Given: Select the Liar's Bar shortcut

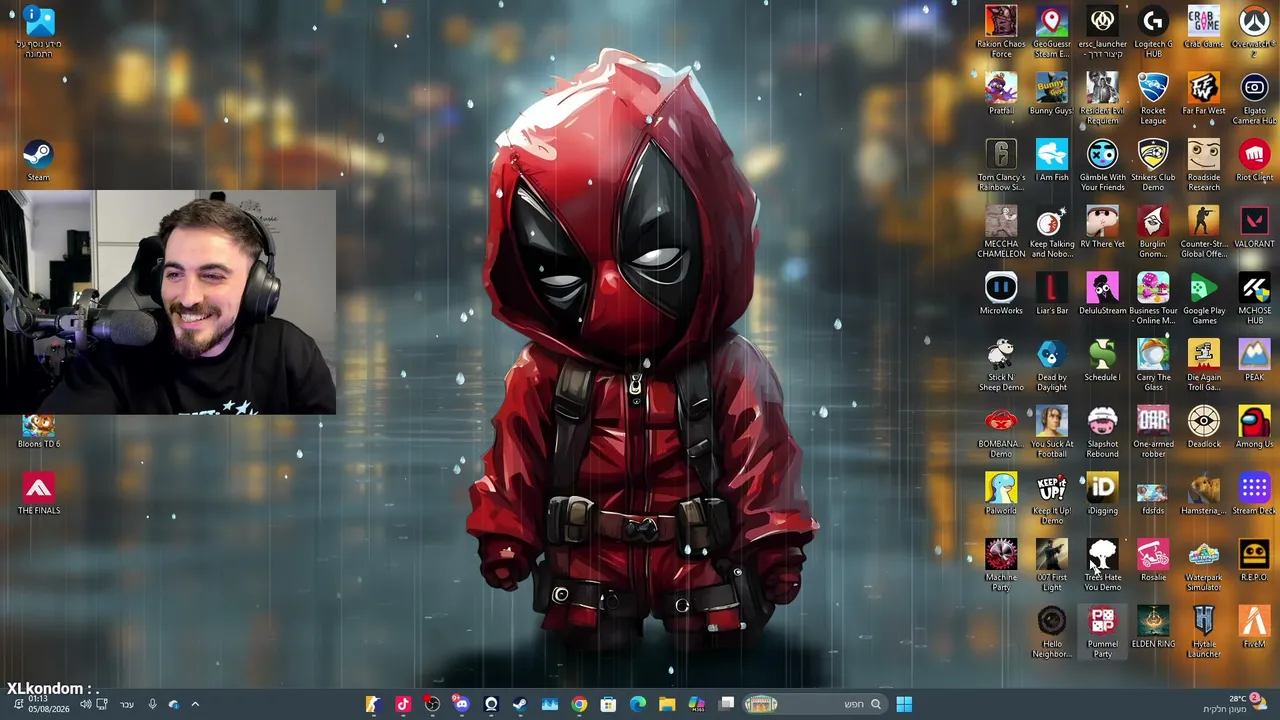Looking at the screenshot, I should [x=1052, y=294].
